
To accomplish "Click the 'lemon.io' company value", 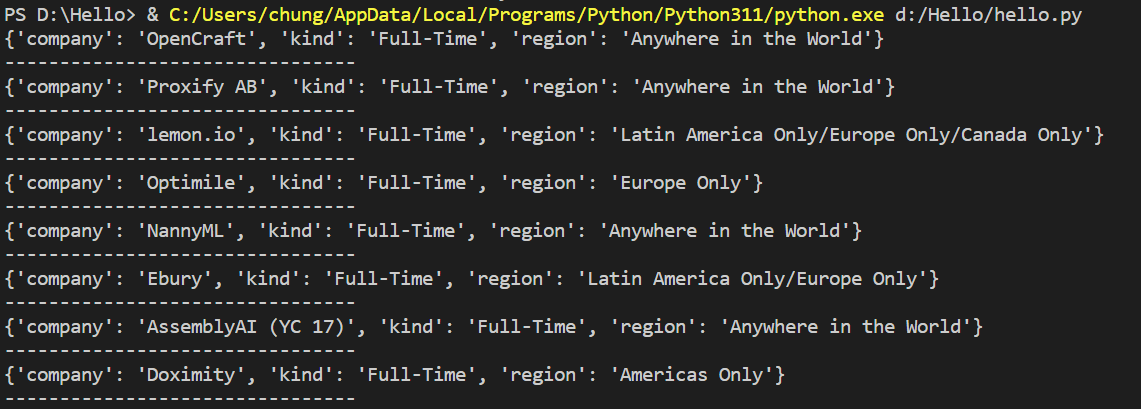I will pyautogui.click(x=191, y=135).
